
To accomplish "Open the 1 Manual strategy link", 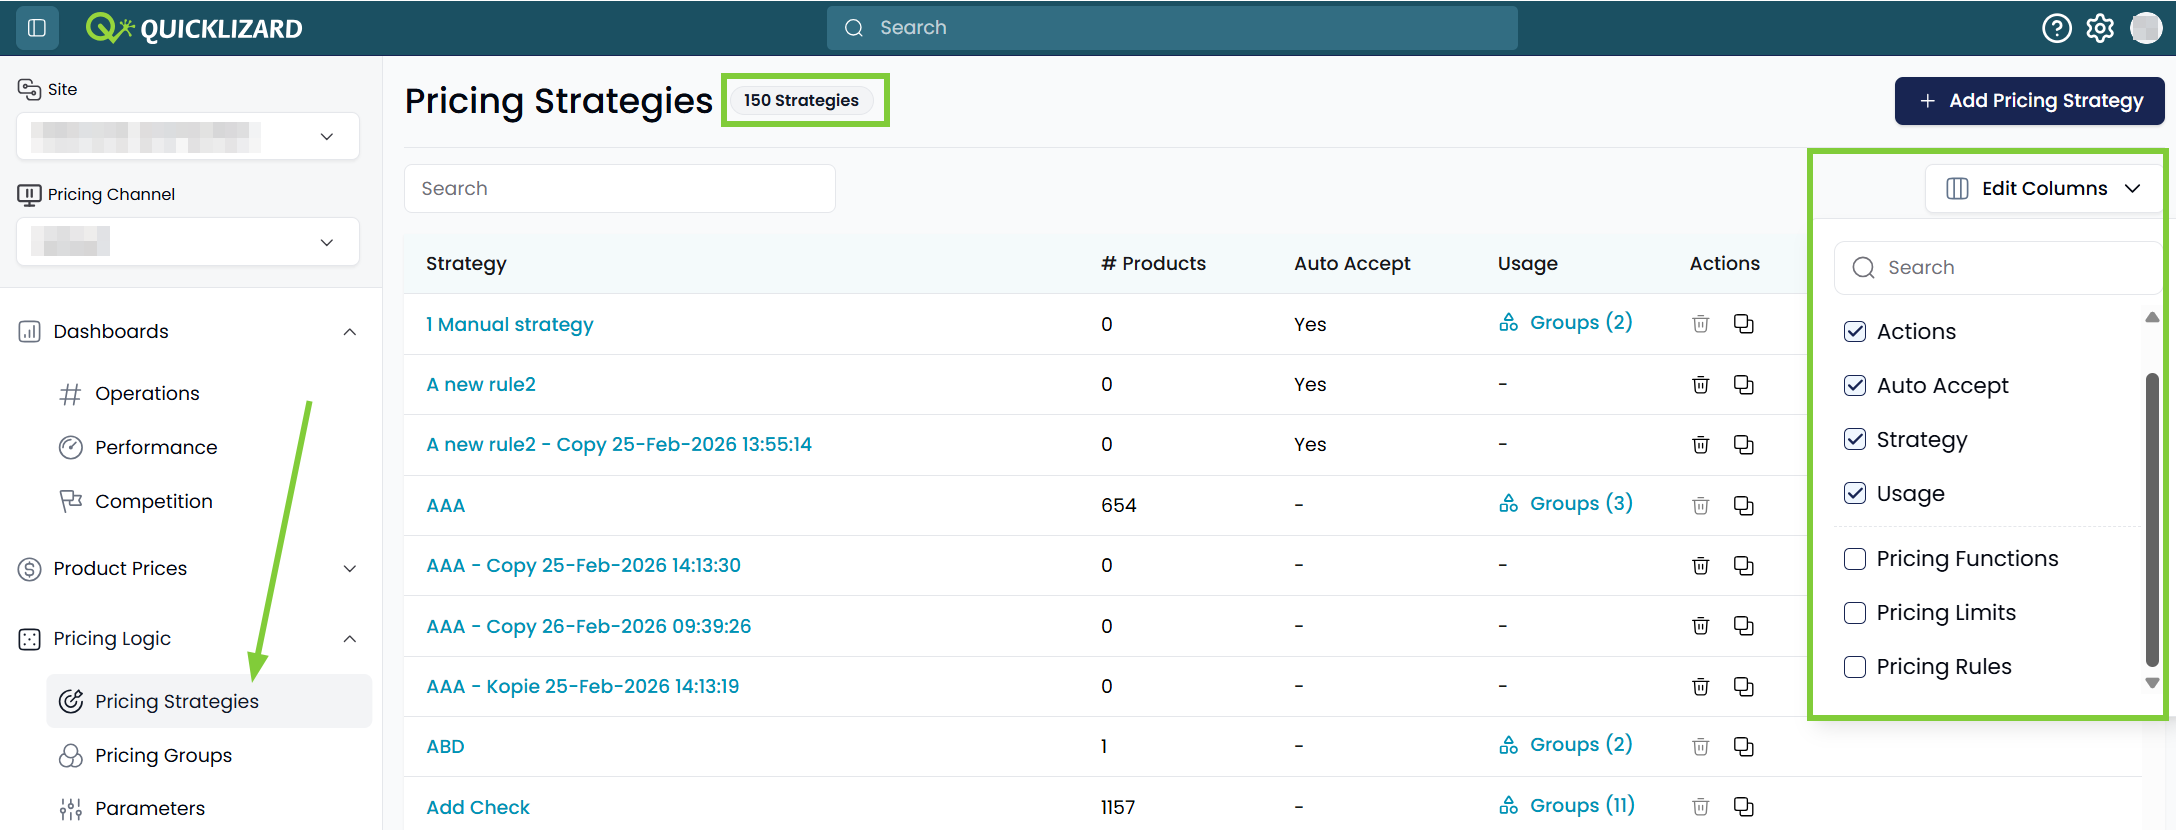I will (x=509, y=325).
